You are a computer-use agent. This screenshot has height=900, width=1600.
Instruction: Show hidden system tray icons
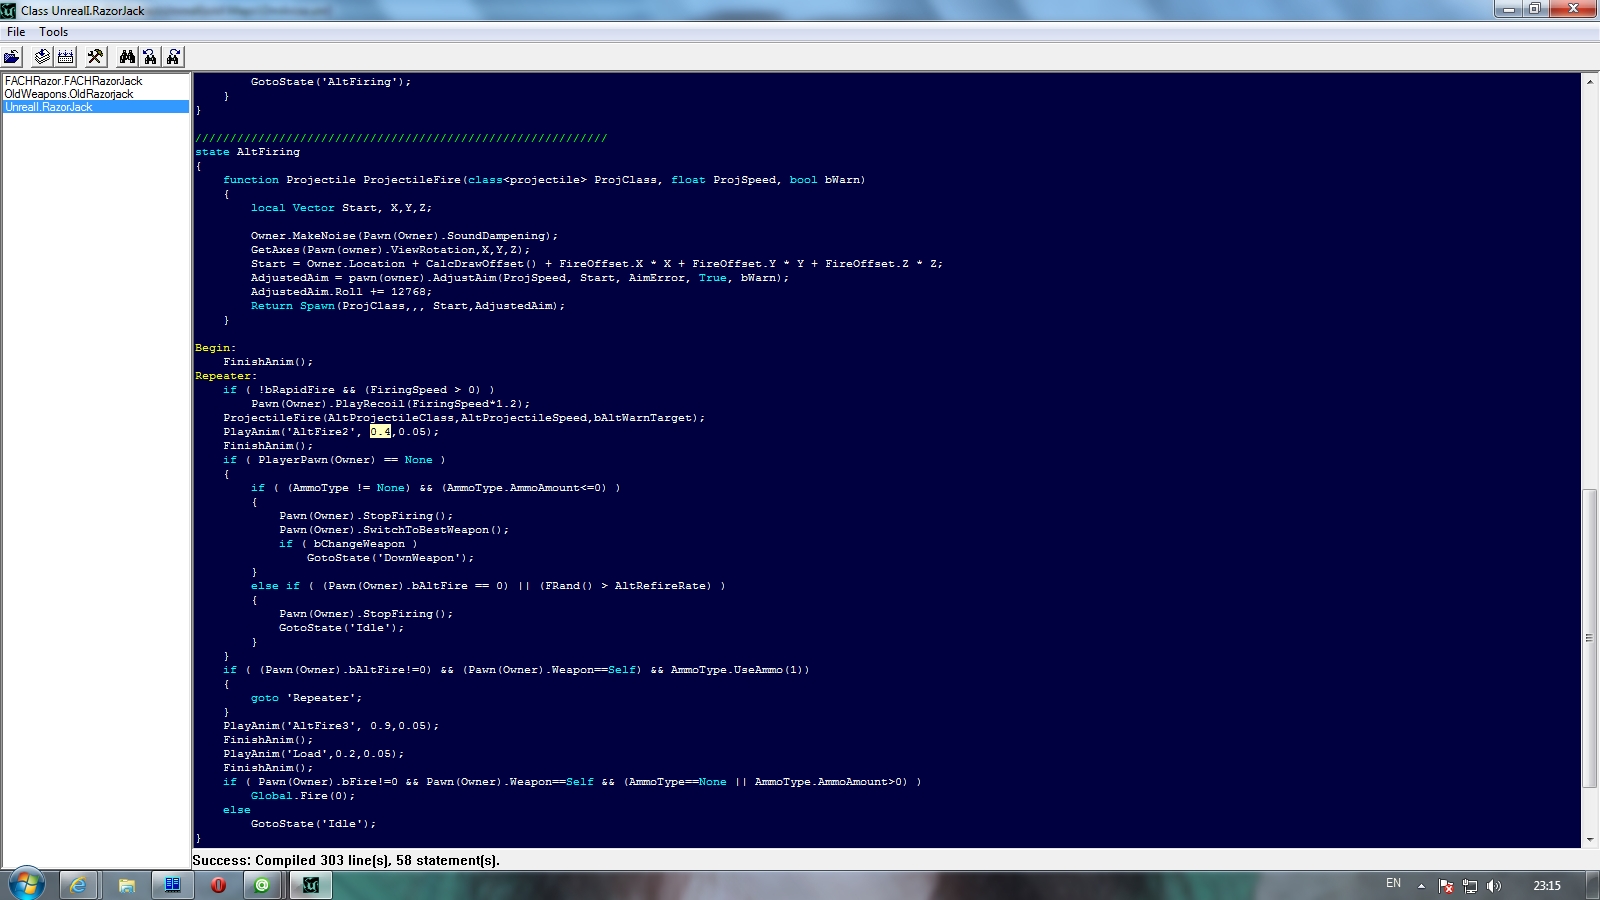pyautogui.click(x=1421, y=886)
